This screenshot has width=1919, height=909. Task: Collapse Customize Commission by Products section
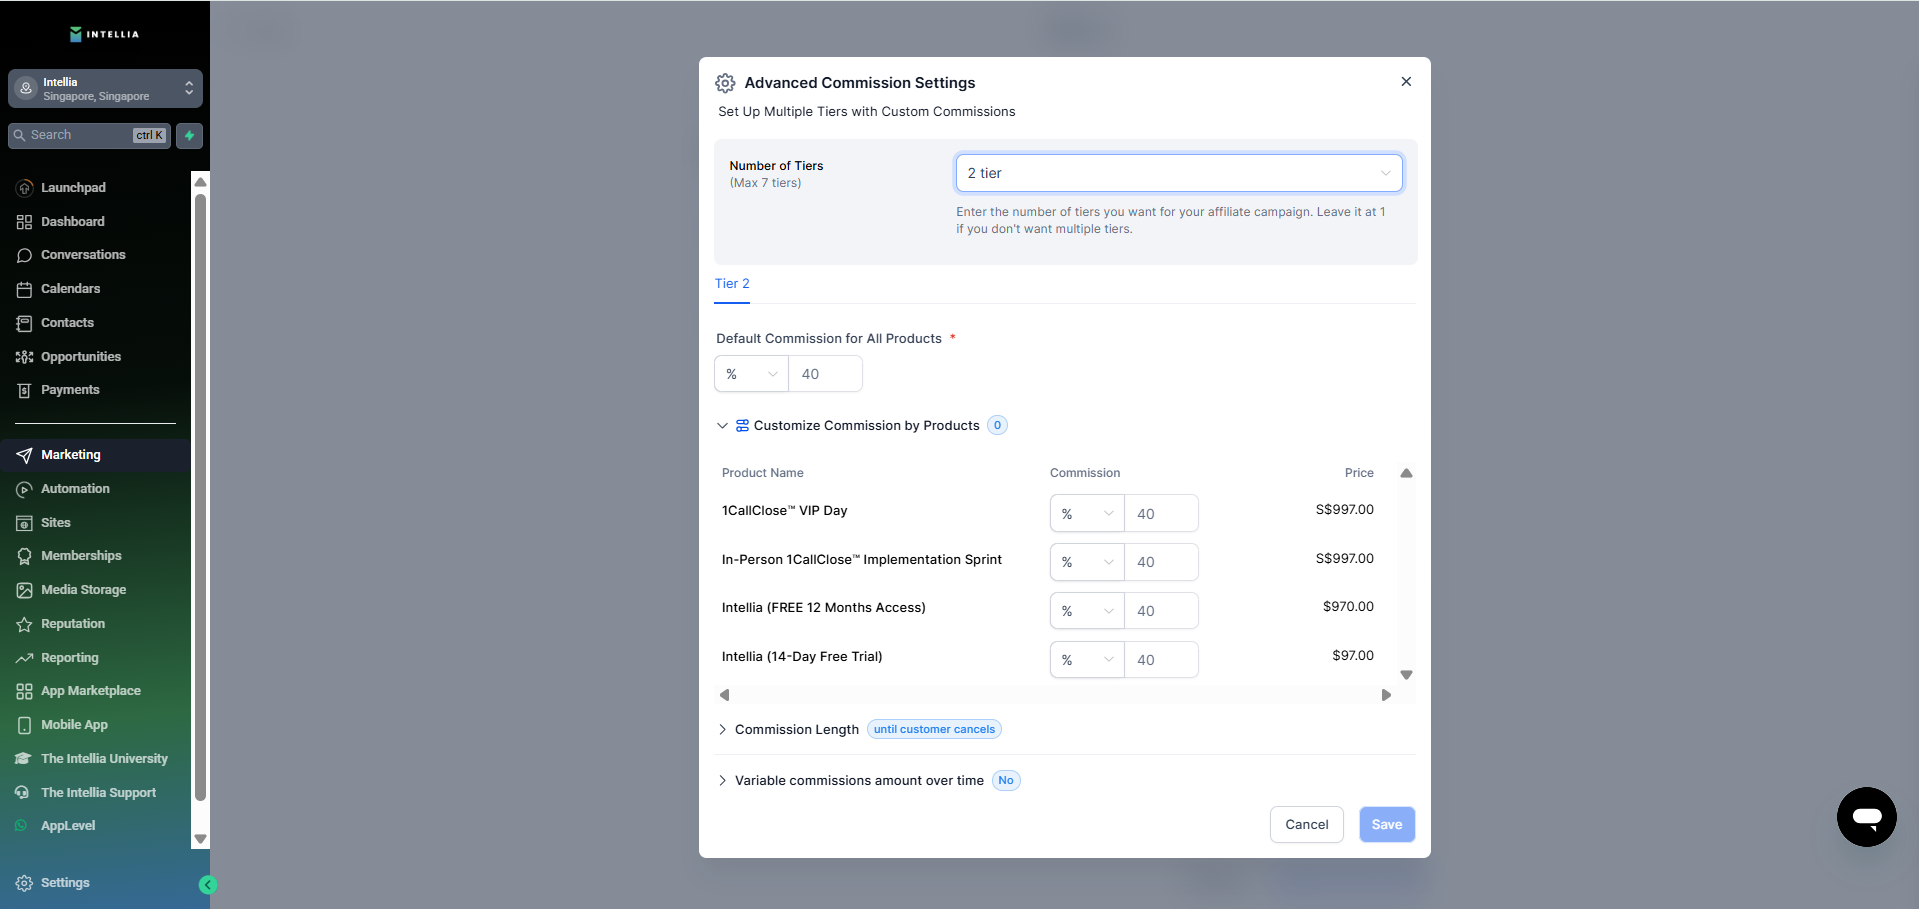(x=723, y=426)
